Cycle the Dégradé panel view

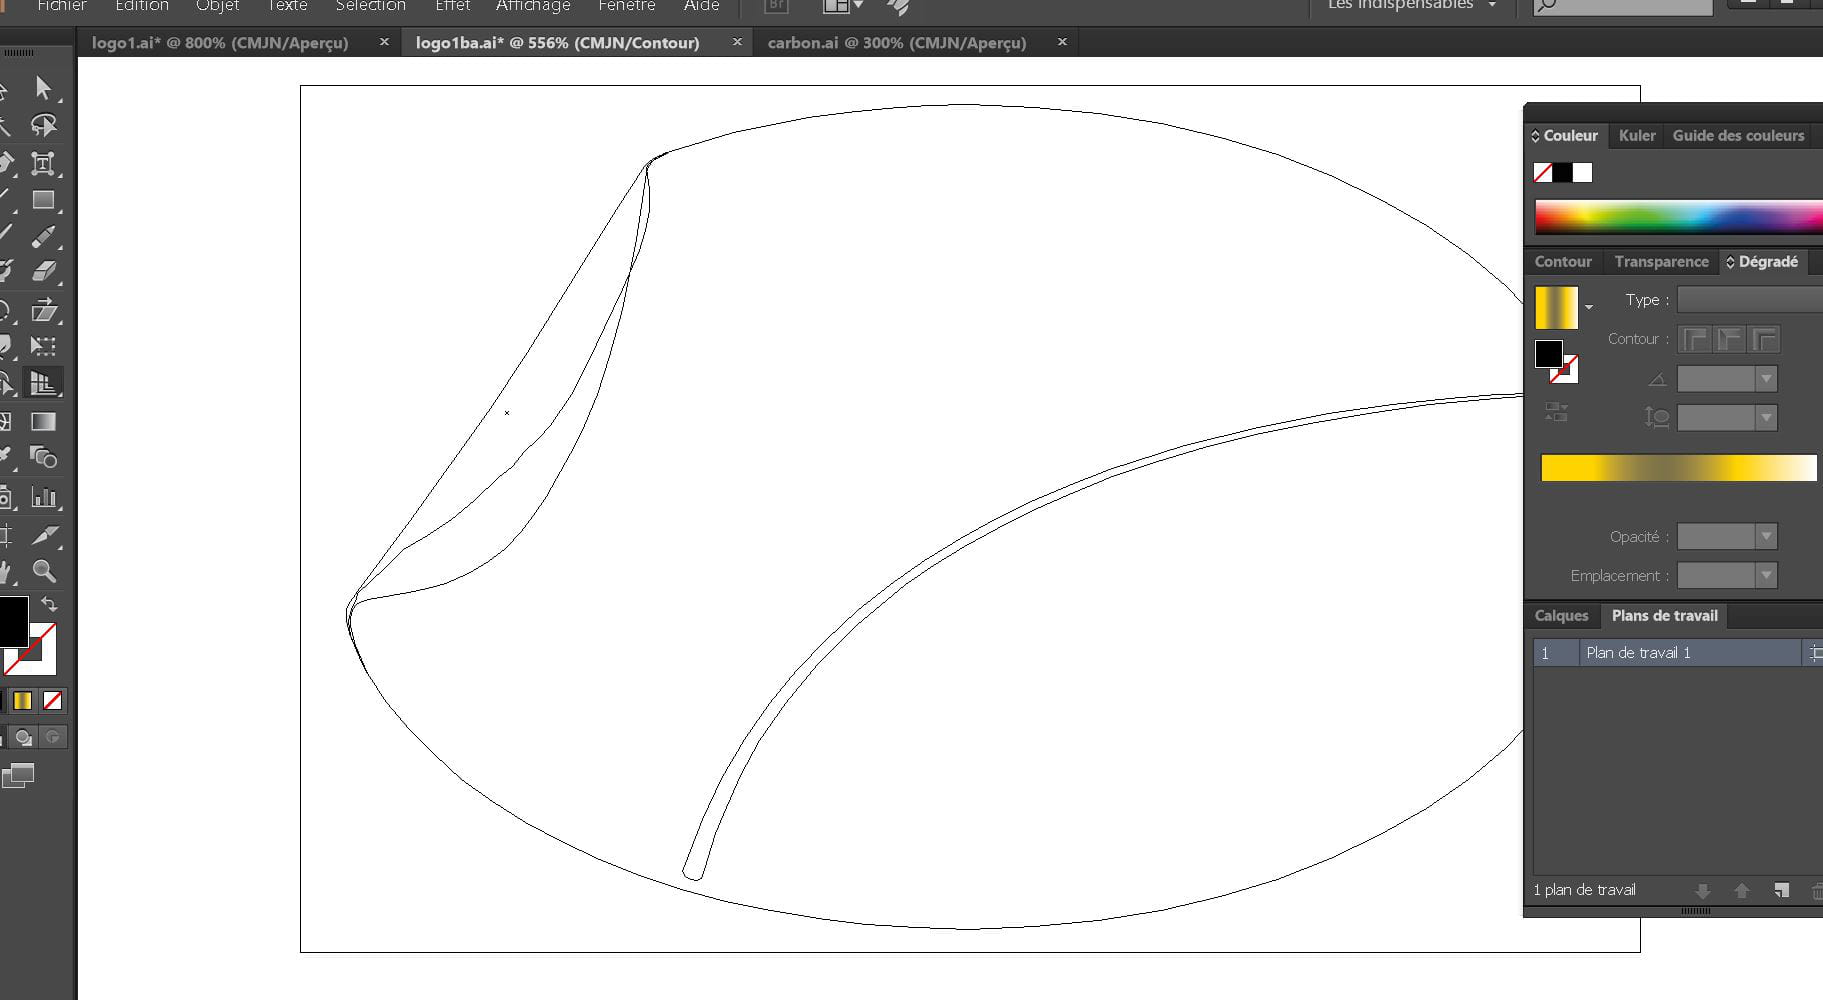click(x=1730, y=262)
